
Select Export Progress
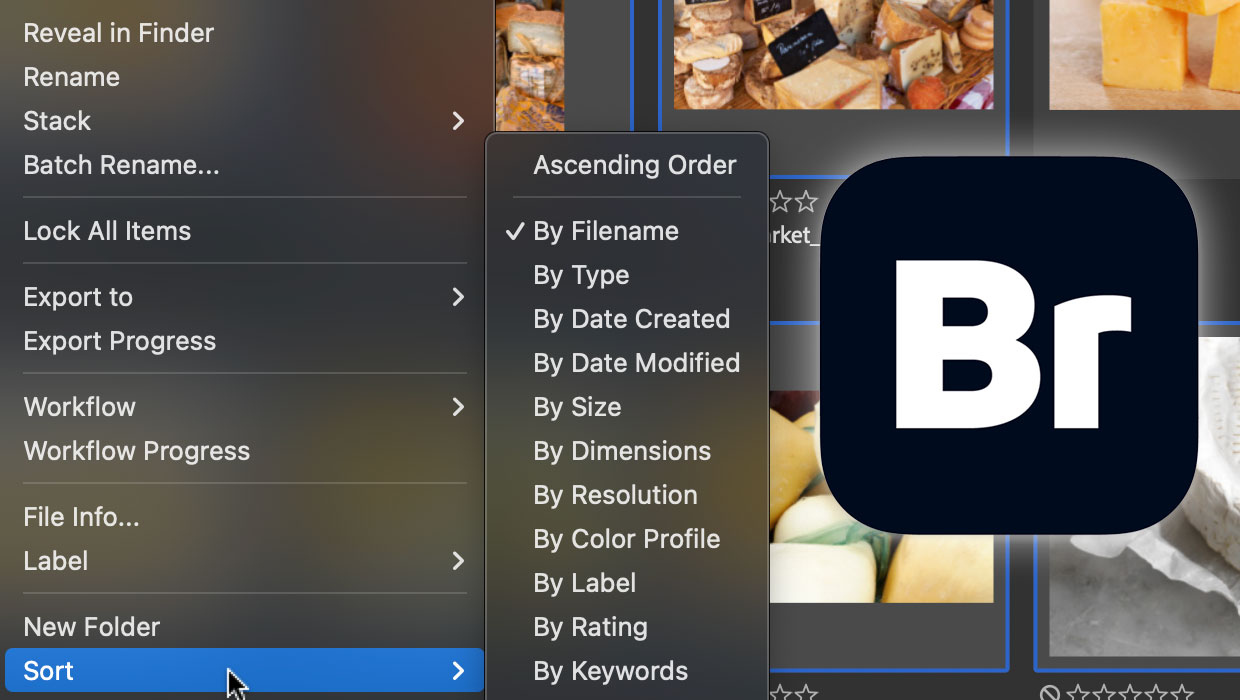[119, 341]
